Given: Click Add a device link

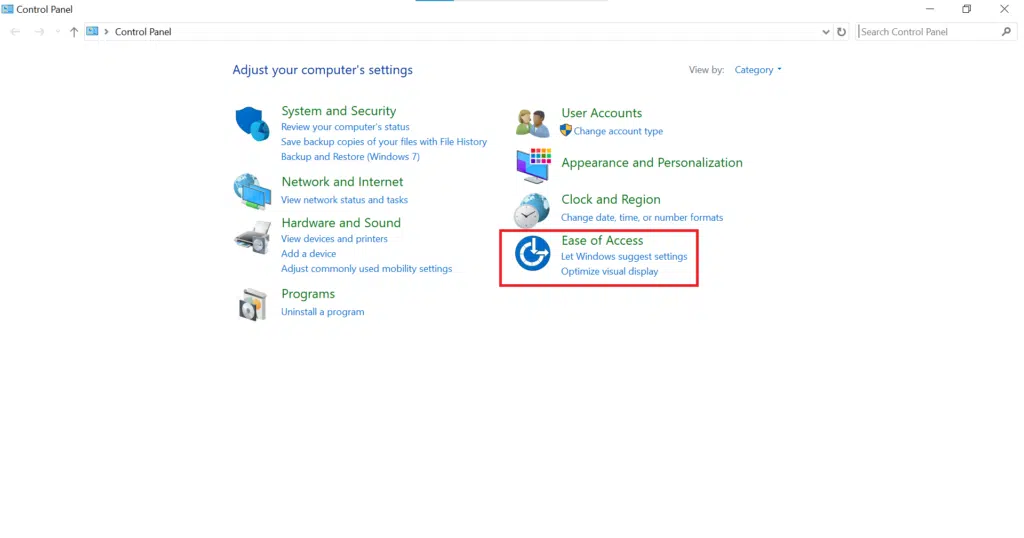Looking at the screenshot, I should pyautogui.click(x=308, y=254).
